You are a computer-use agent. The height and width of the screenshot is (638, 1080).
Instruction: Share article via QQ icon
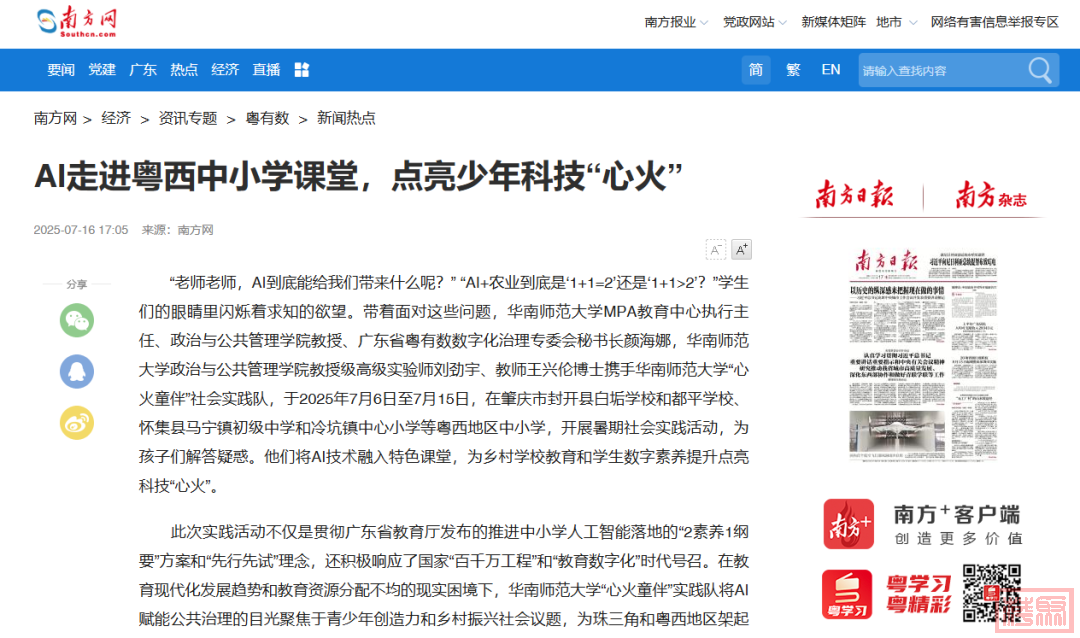click(77, 371)
